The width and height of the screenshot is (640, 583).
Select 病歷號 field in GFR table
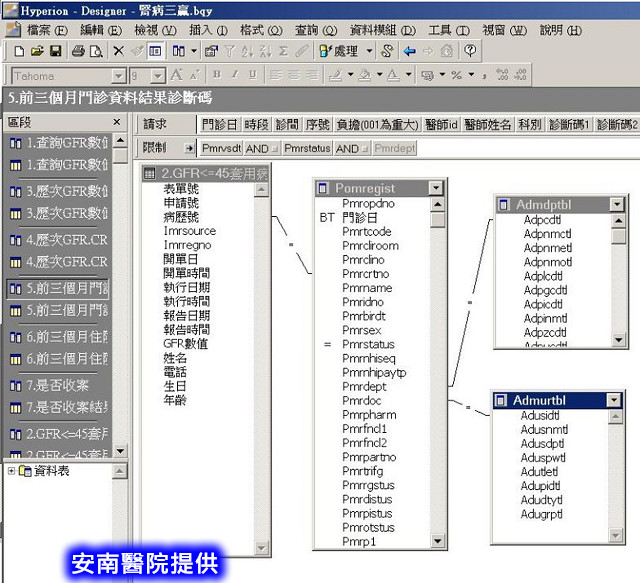click(181, 217)
